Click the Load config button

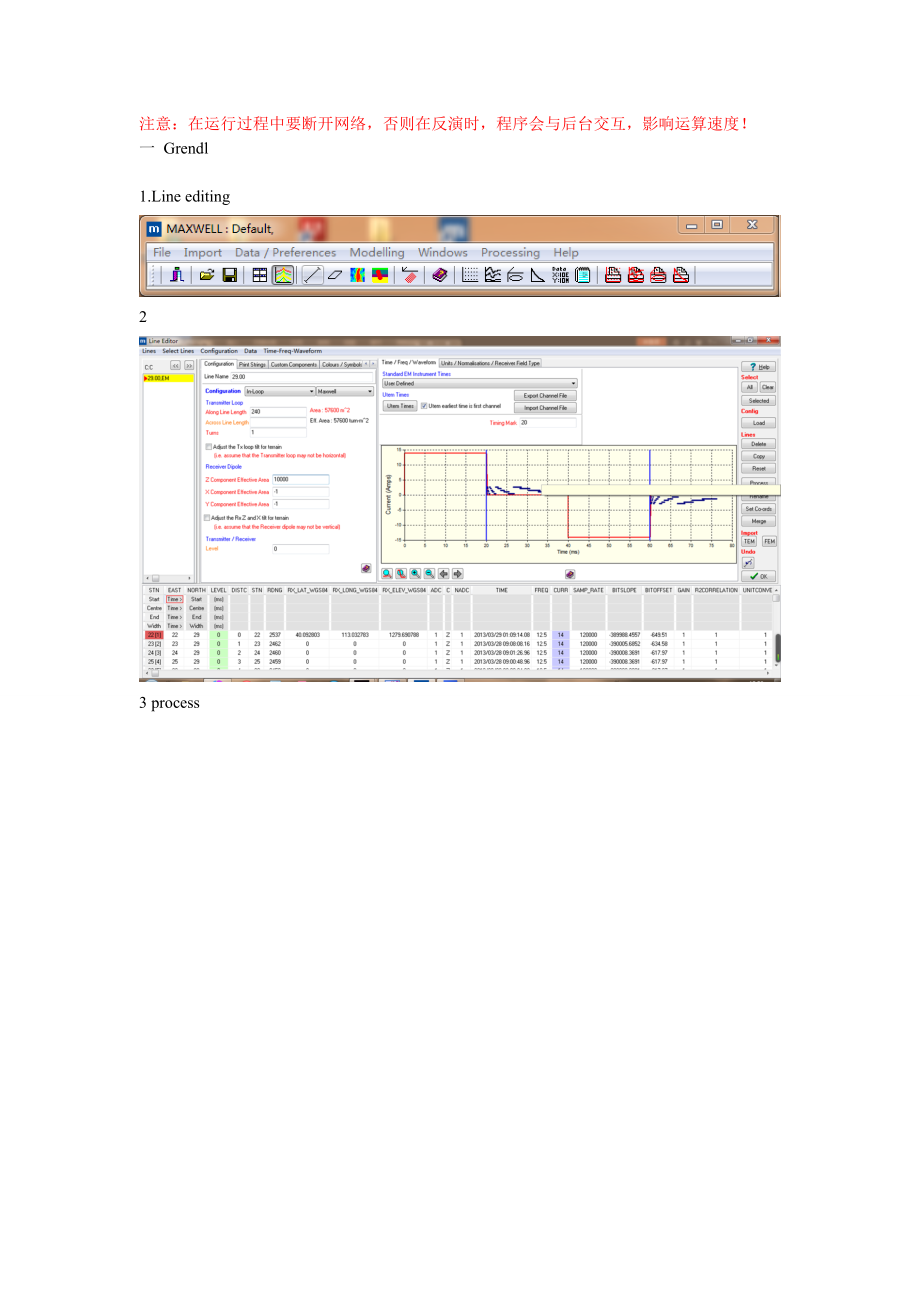click(759, 423)
